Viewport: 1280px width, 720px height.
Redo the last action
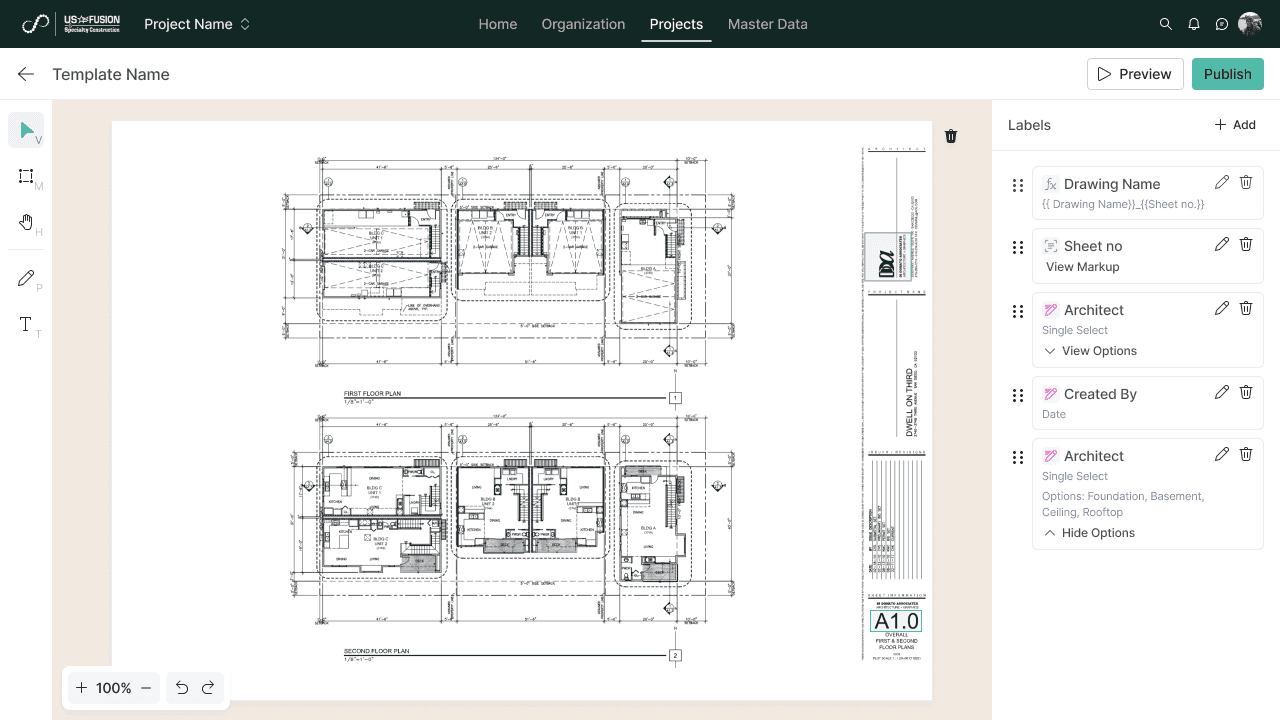point(208,688)
